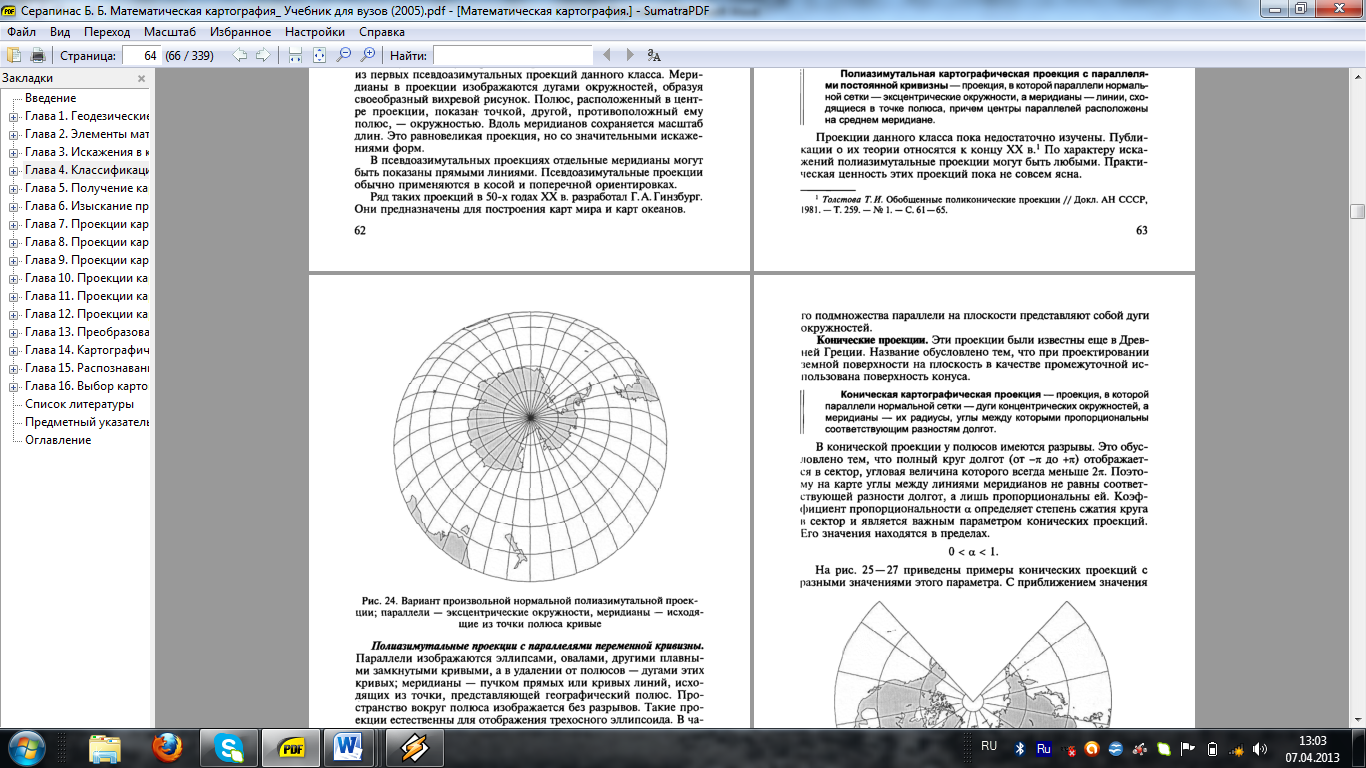Click the volume speaker tray icon
1366x768 pixels.
tap(1259, 748)
